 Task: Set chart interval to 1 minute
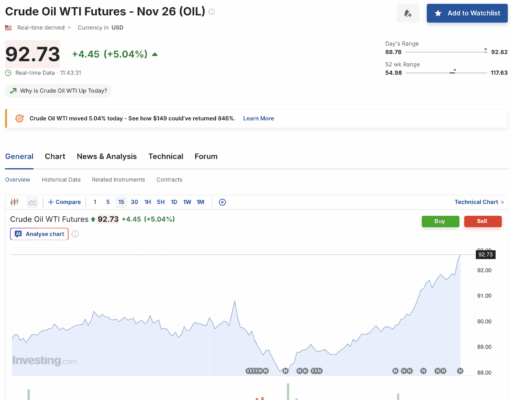pyautogui.click(x=95, y=202)
